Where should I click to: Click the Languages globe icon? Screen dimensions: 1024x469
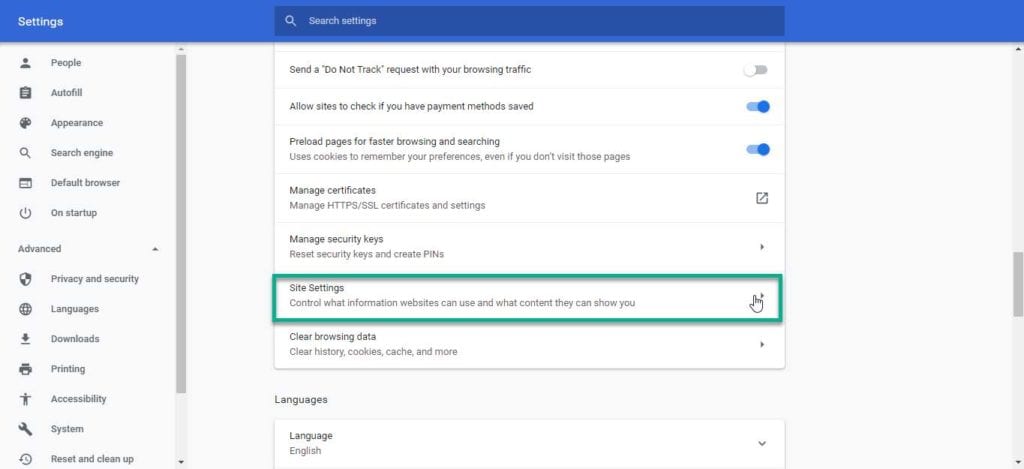pos(25,309)
